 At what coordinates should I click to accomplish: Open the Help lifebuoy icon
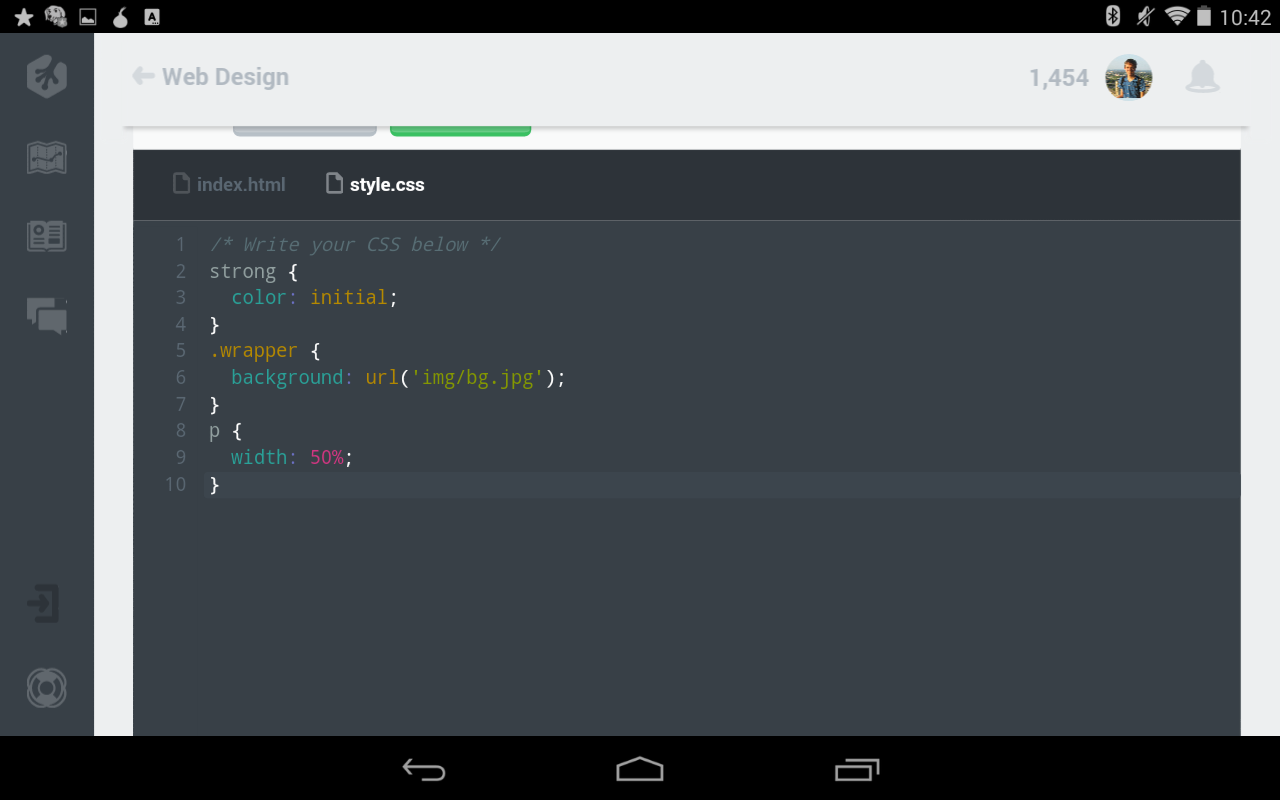pyautogui.click(x=47, y=688)
